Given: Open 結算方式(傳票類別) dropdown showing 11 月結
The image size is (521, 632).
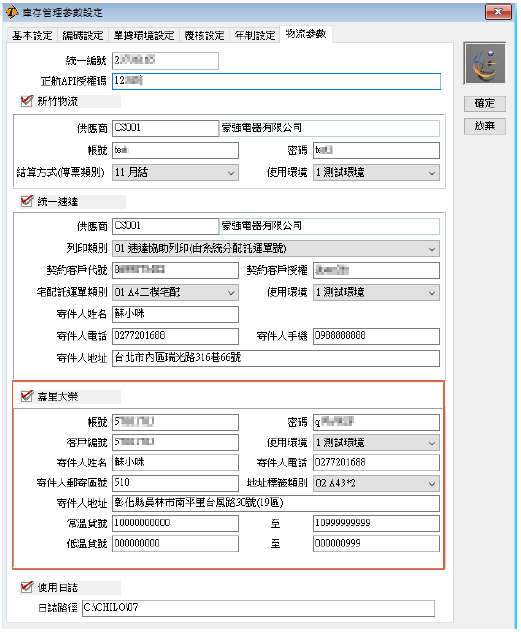Looking at the screenshot, I should (x=175, y=173).
